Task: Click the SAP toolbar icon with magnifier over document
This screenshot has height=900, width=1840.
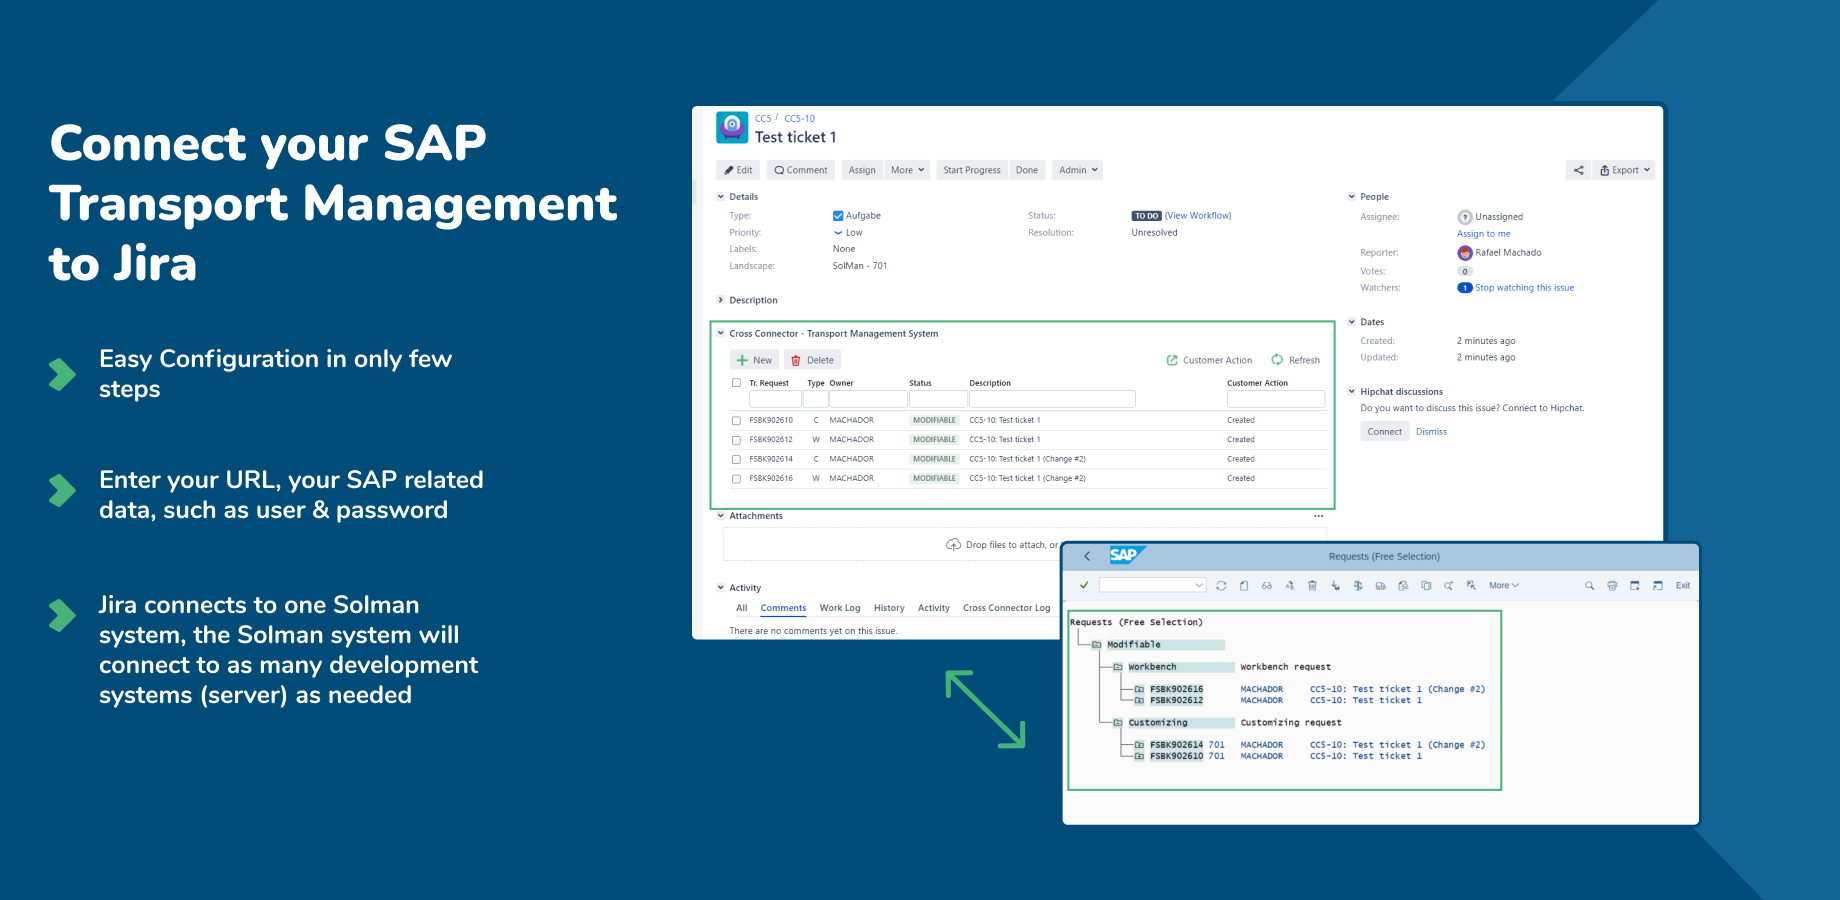Action: 1403,585
